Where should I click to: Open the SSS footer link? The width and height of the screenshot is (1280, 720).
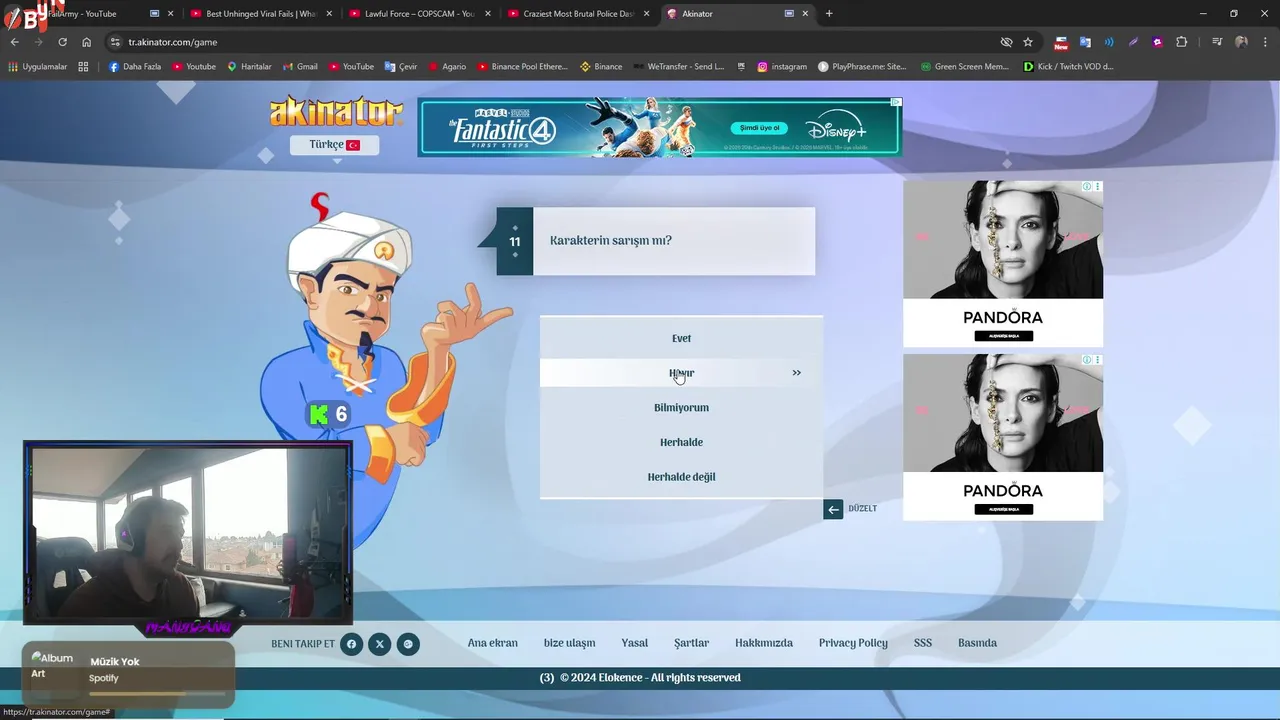(x=923, y=643)
